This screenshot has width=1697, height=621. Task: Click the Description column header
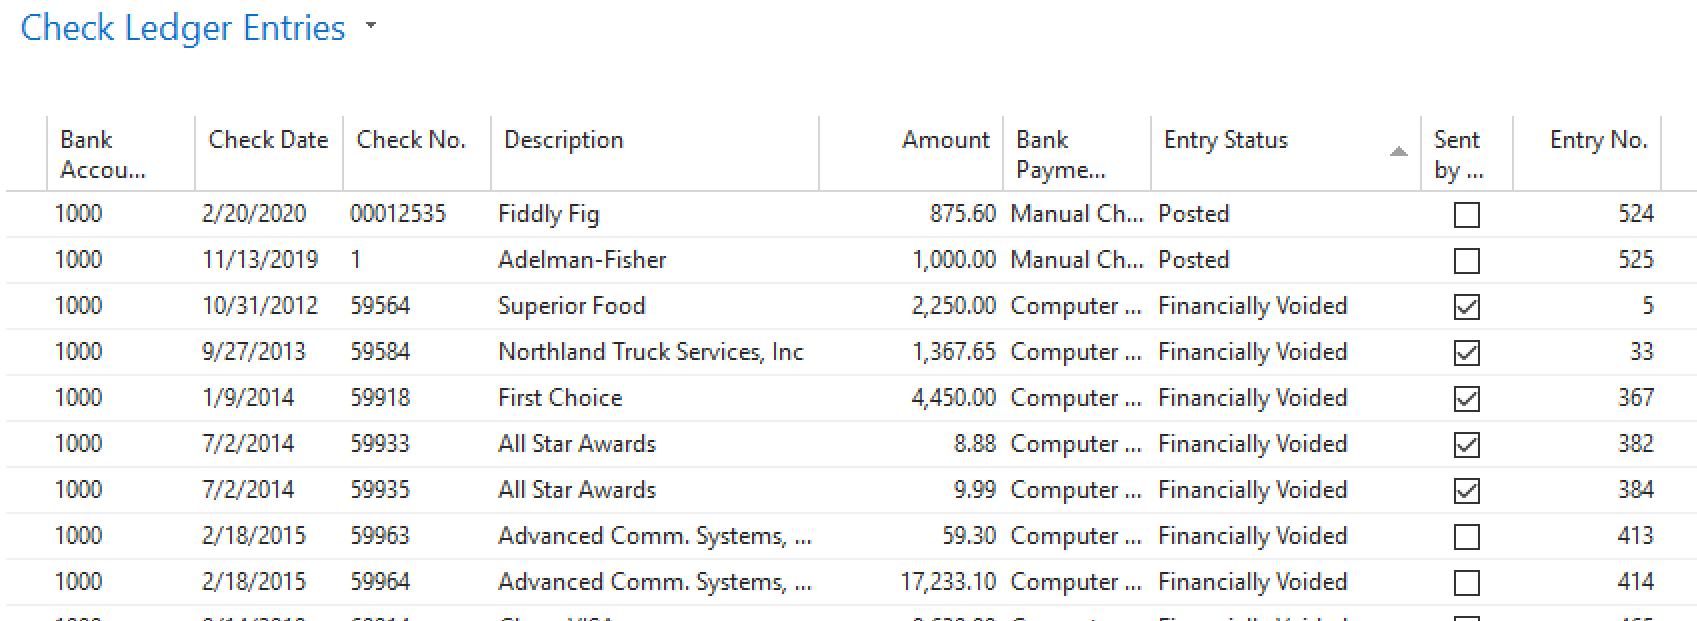pyautogui.click(x=563, y=140)
